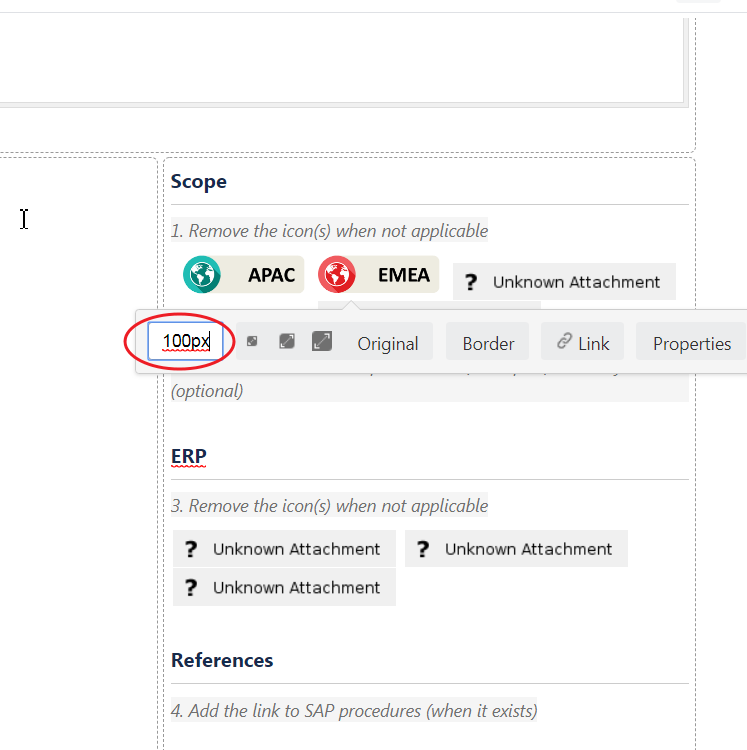Open the Link option for image
Image resolution: width=747 pixels, height=750 pixels.
coord(583,343)
